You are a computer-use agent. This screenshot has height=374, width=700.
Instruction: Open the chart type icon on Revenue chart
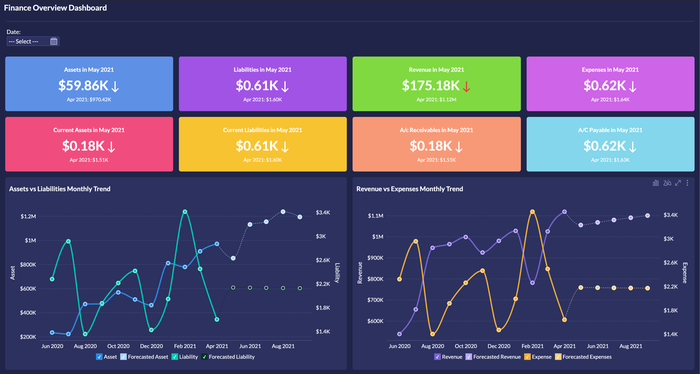point(656,183)
